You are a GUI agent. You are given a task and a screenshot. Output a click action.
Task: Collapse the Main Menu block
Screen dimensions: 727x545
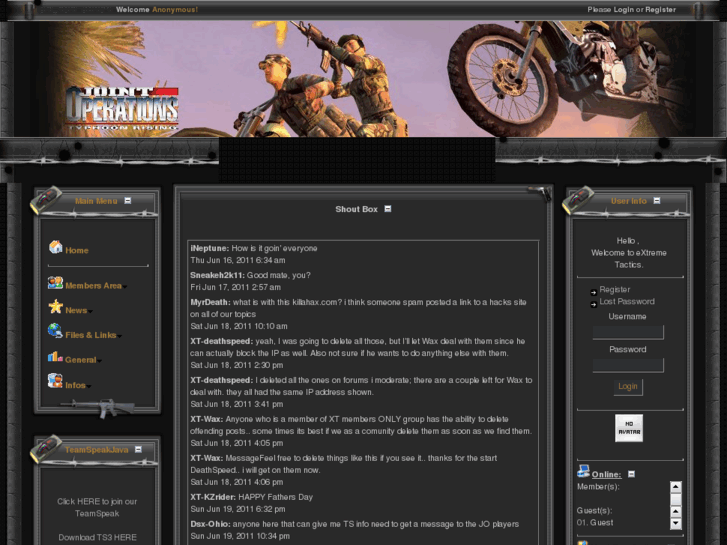pos(128,200)
